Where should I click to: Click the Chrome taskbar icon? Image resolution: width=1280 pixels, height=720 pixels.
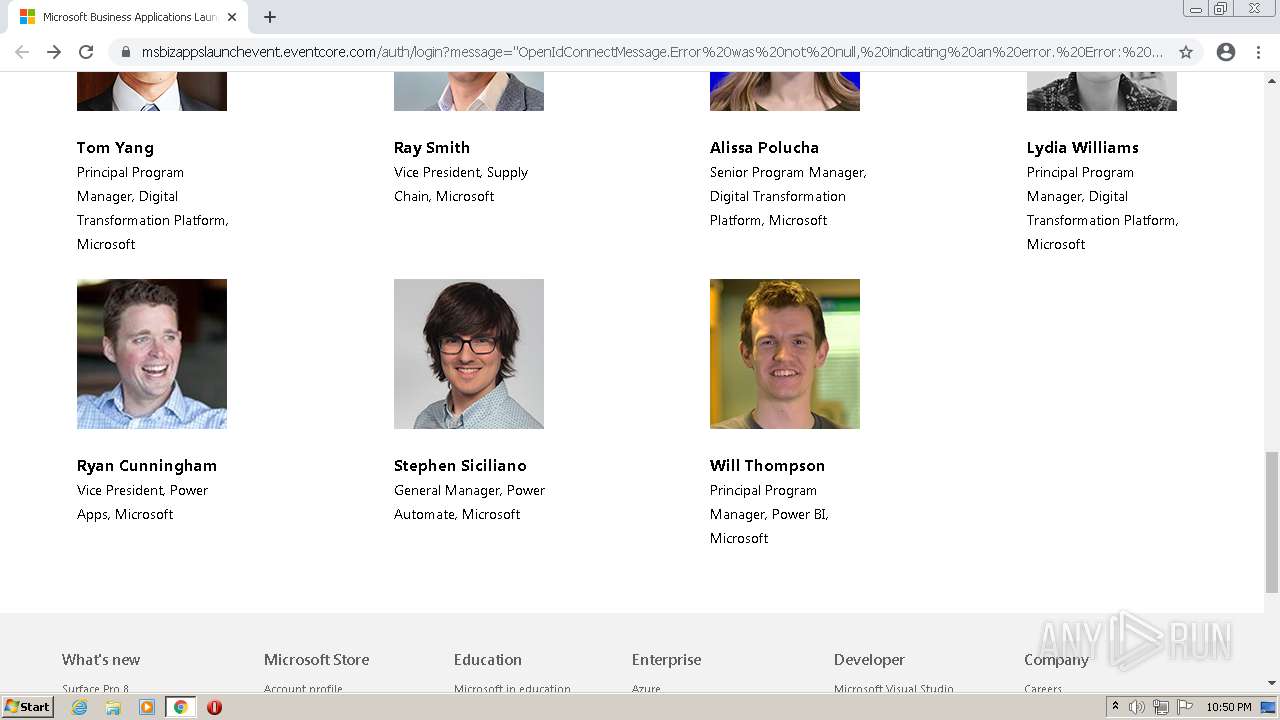click(181, 707)
